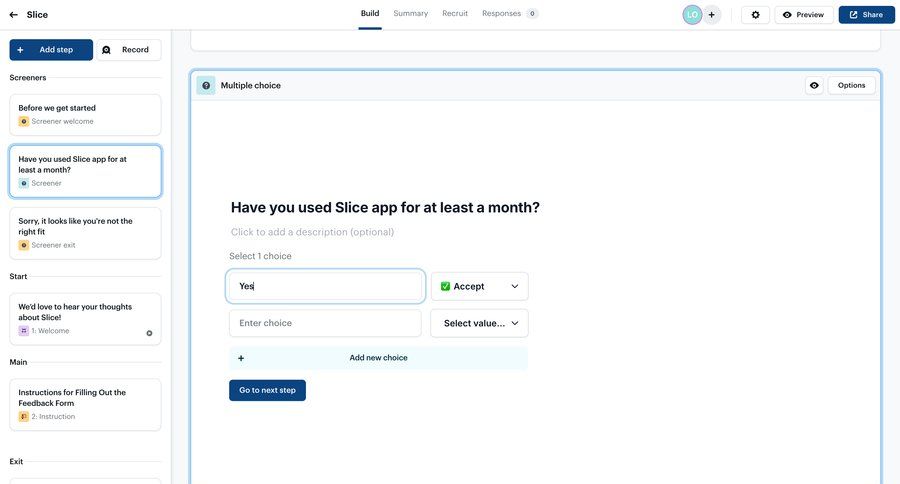Click the circle icon on Welcome card

149,333
